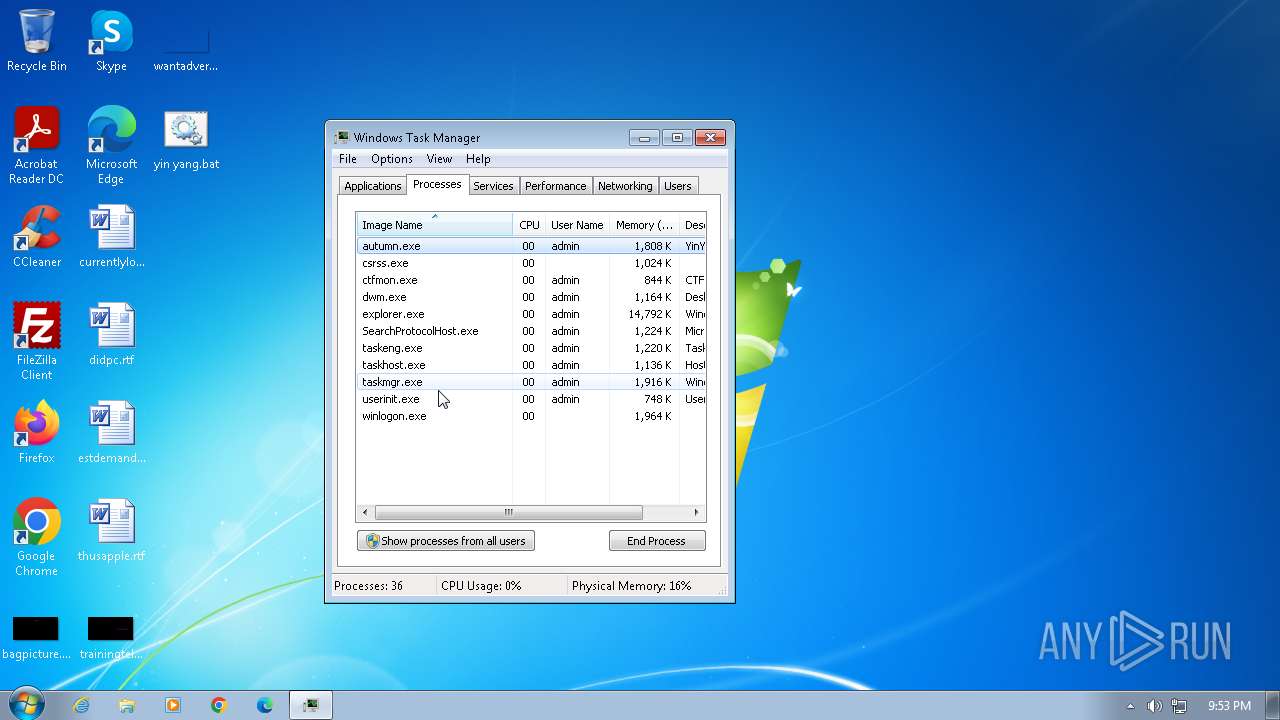1280x720 pixels.
Task: Switch to the Networking tab
Action: [625, 186]
